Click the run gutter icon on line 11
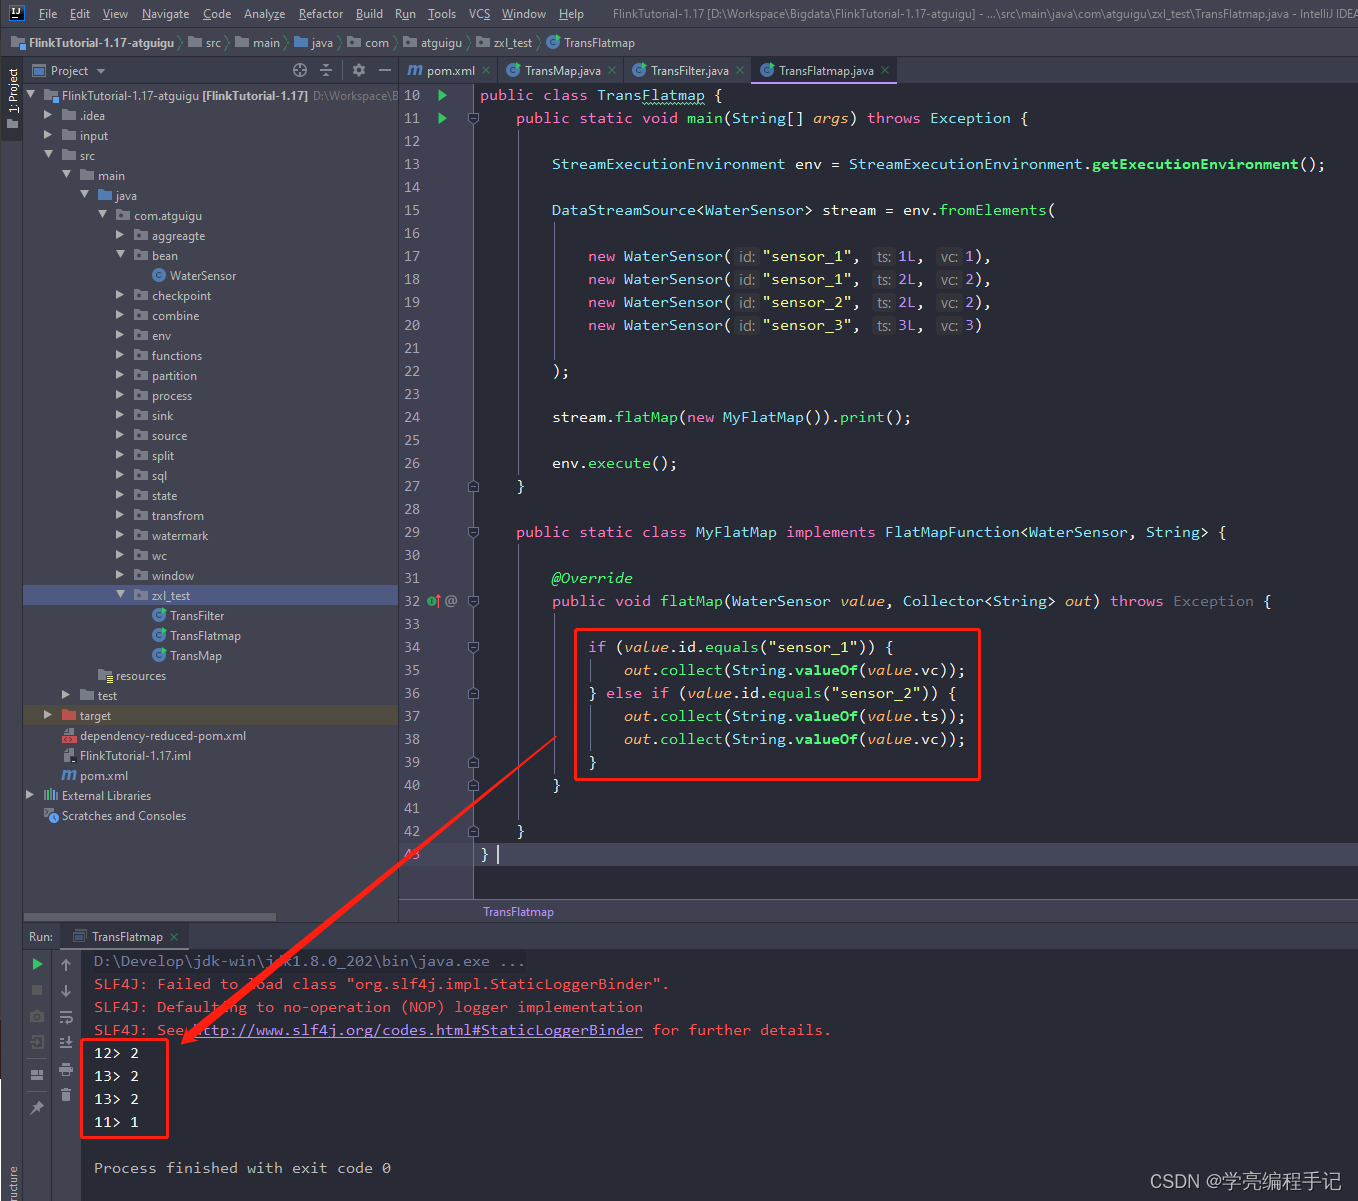1358x1201 pixels. [442, 118]
